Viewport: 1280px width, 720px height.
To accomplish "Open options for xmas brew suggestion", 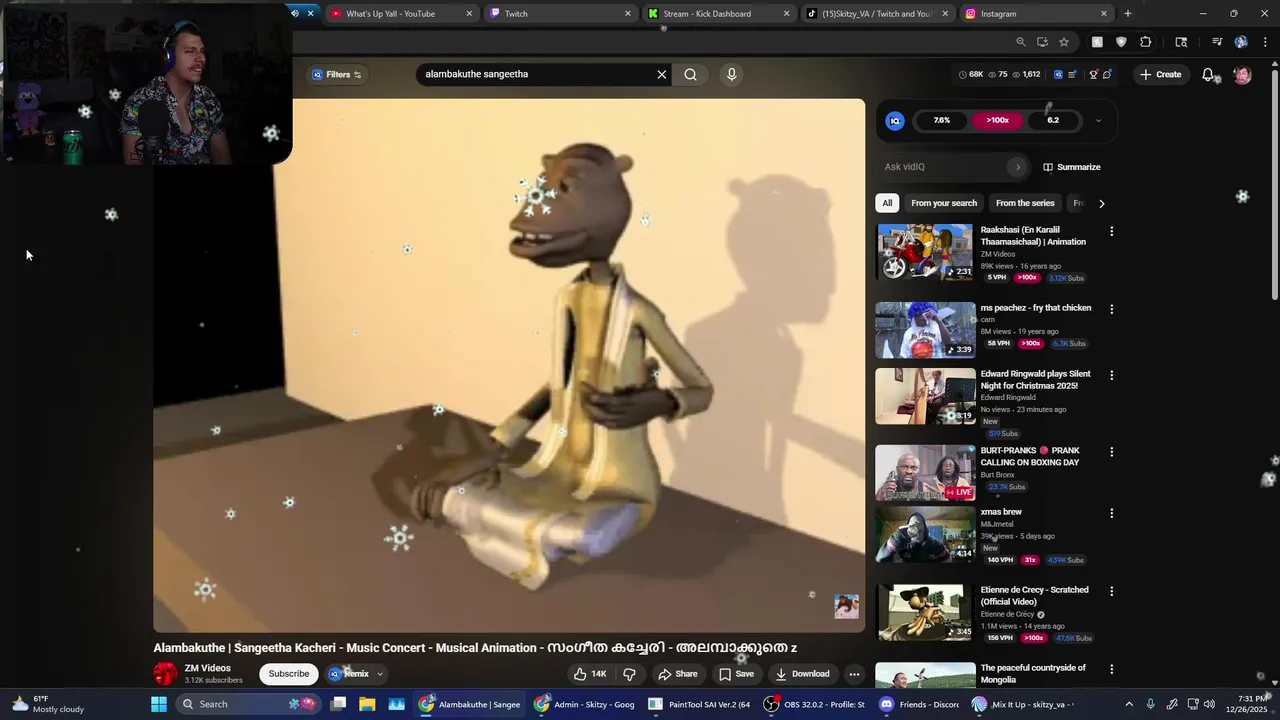I will [1111, 513].
